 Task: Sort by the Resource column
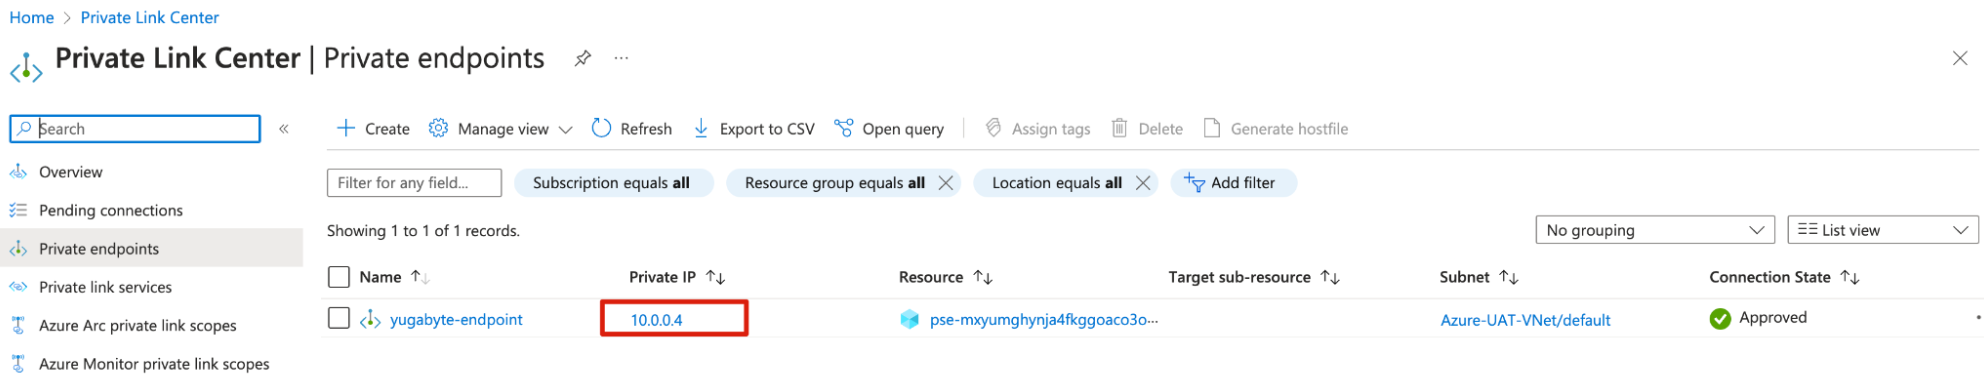pos(945,277)
